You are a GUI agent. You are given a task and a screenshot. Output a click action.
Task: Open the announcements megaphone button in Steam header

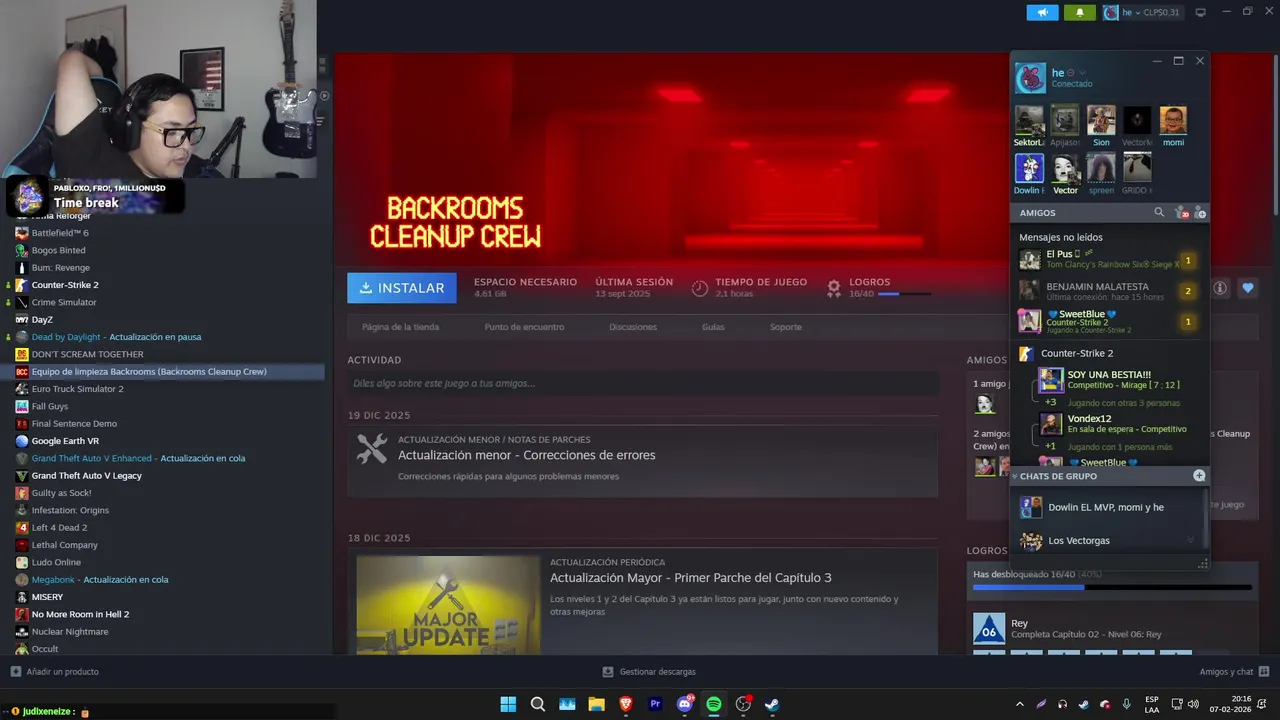tap(1042, 12)
